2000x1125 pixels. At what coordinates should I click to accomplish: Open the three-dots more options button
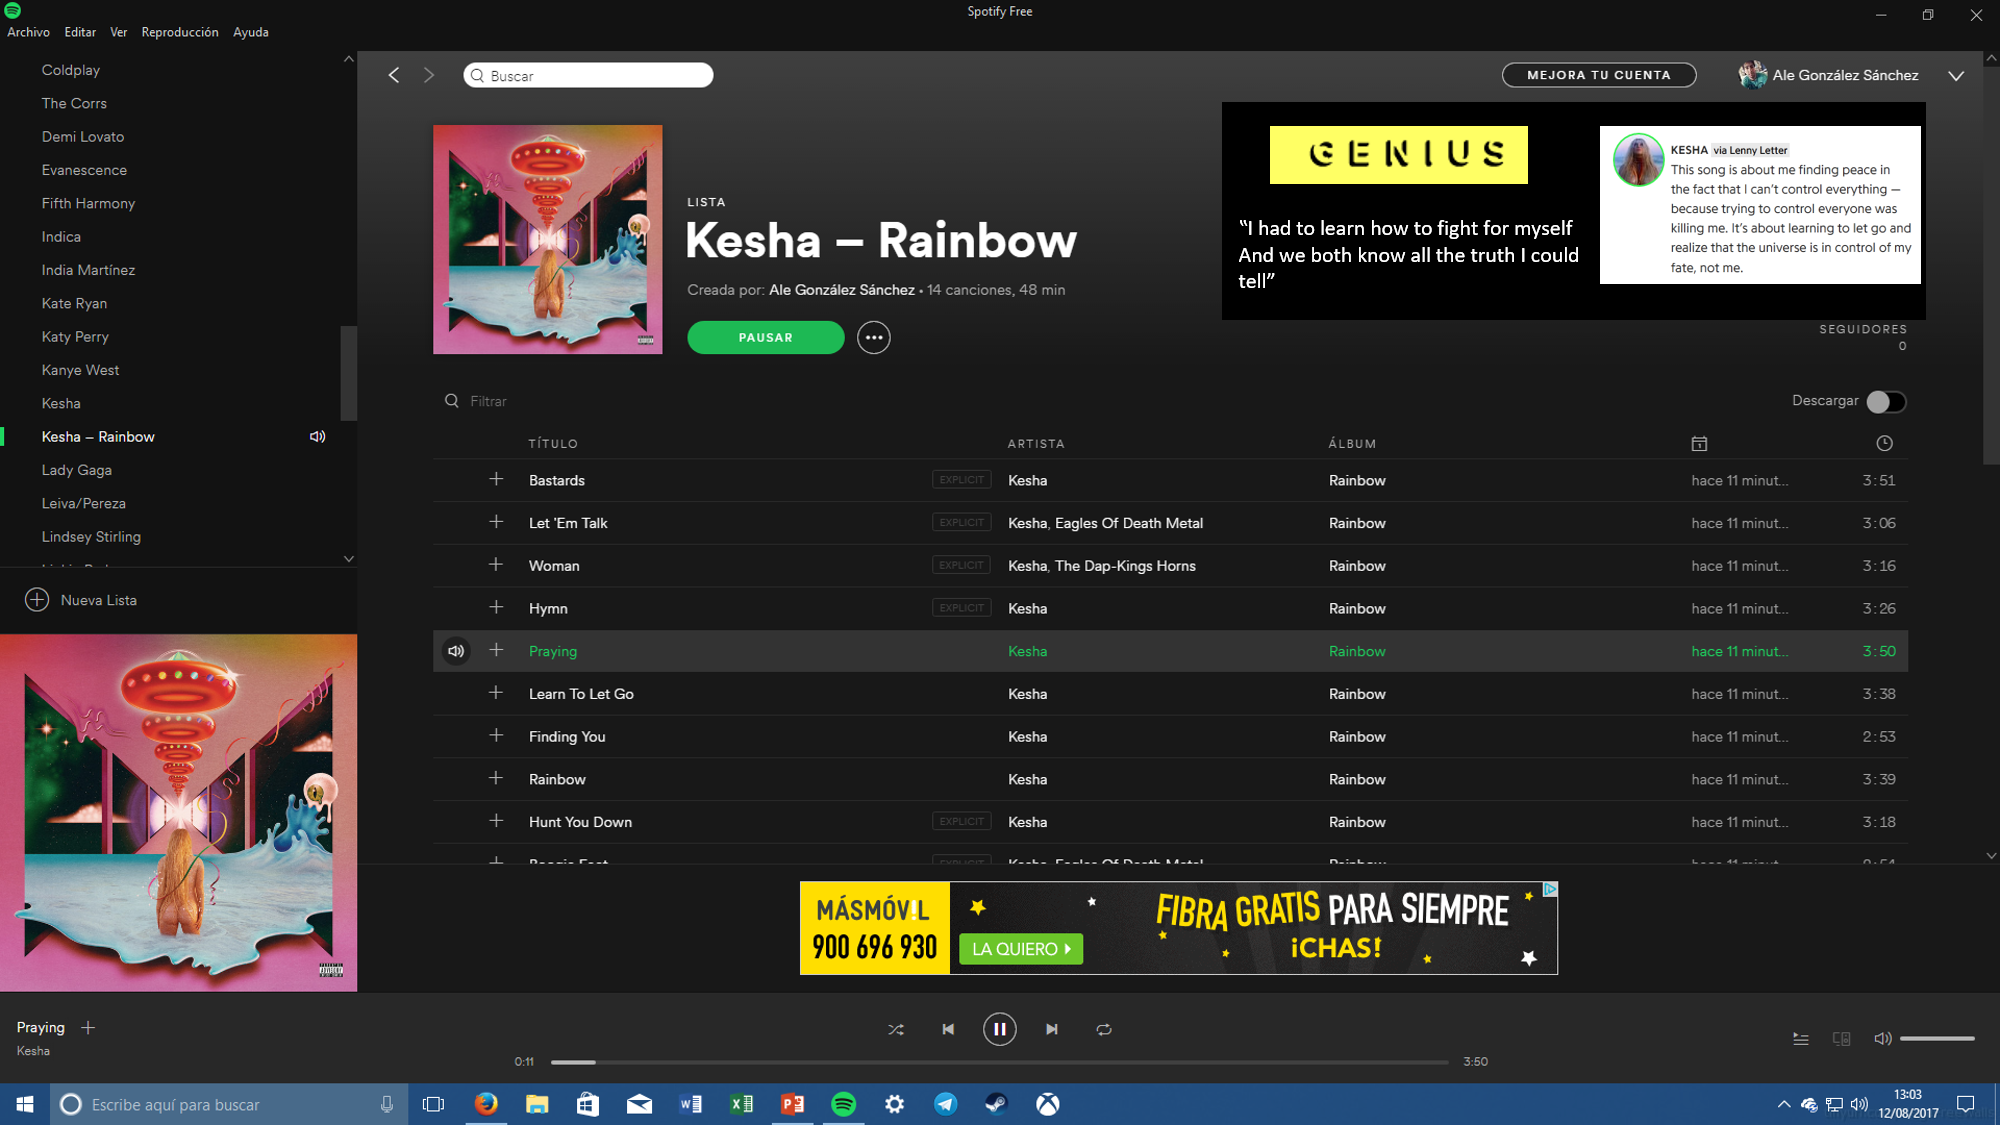click(874, 338)
